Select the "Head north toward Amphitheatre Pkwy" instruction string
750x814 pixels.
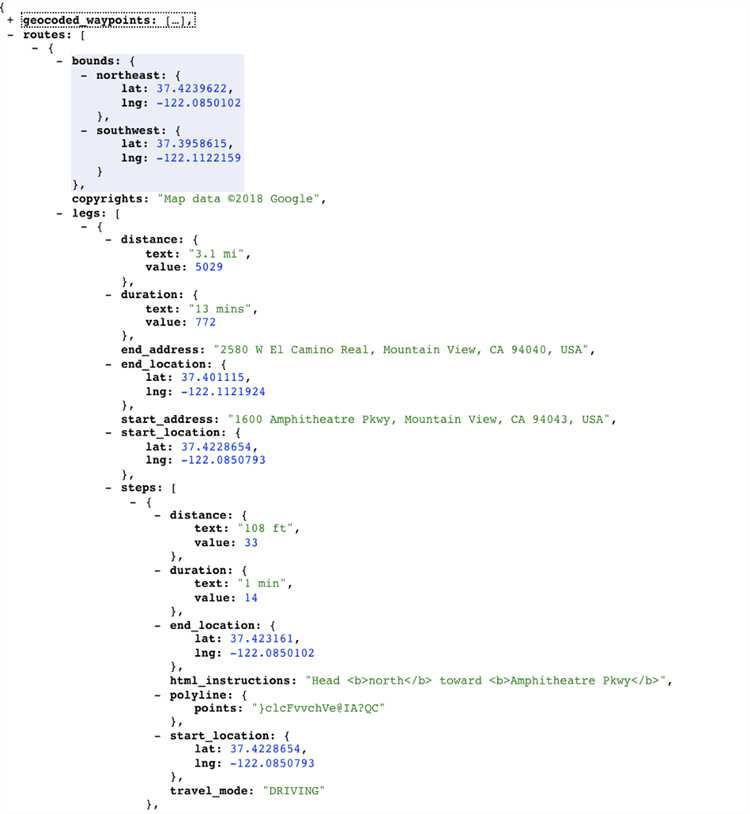click(x=486, y=681)
